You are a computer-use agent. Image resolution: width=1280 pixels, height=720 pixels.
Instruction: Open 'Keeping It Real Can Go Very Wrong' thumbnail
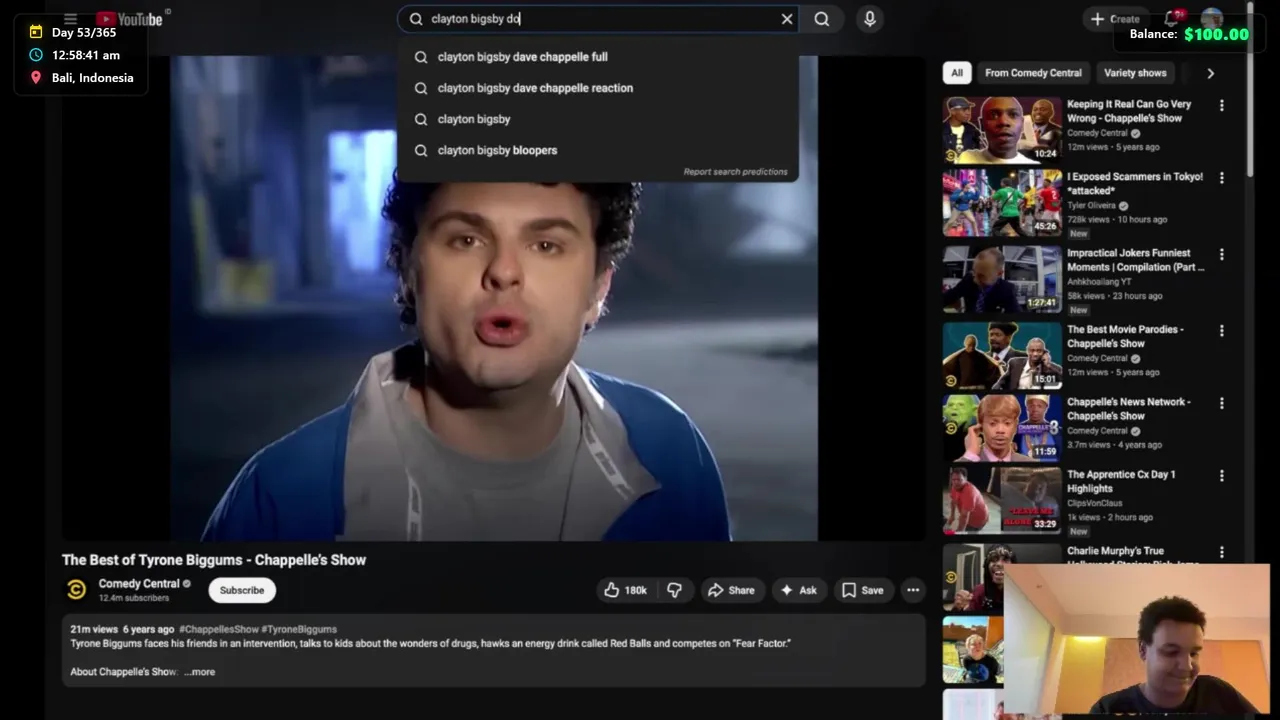pyautogui.click(x=1002, y=129)
